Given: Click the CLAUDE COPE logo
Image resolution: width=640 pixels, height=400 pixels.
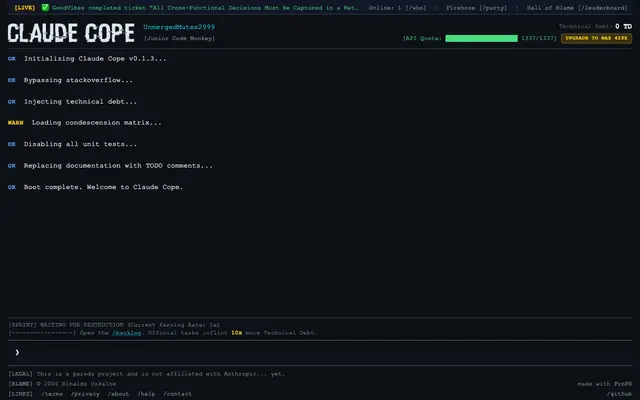Looking at the screenshot, I should click(x=71, y=33).
